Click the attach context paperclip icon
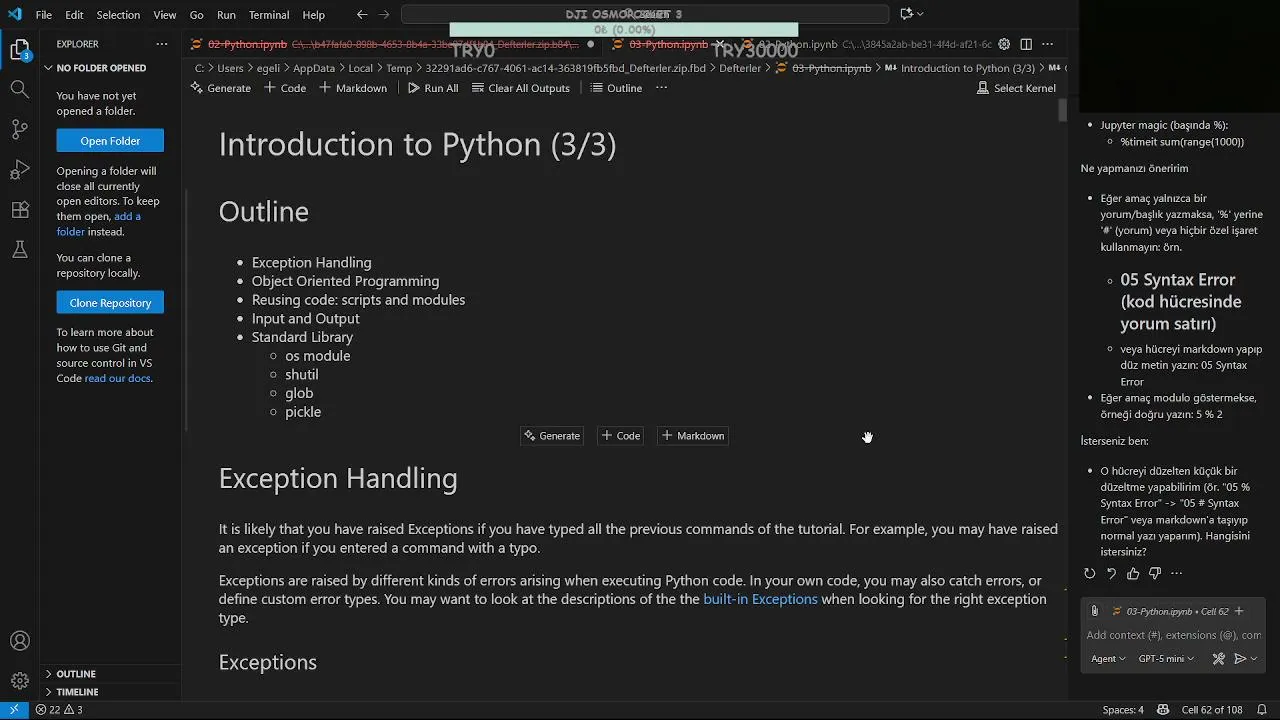Screen dimensions: 1280x720 tap(1094, 611)
